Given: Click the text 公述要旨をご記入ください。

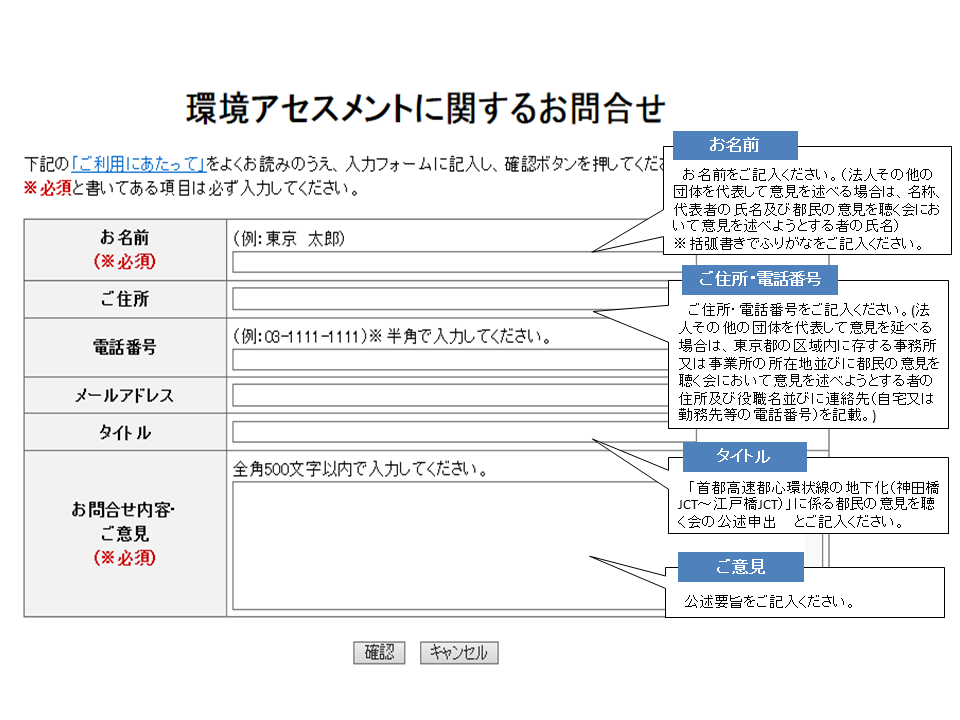Looking at the screenshot, I should pos(770,601).
